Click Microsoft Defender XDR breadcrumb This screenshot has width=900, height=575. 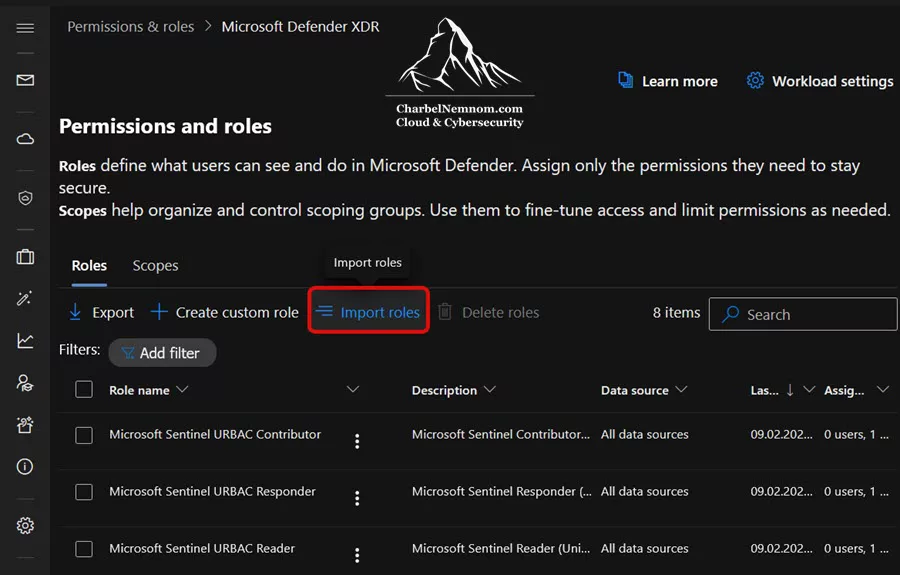pos(300,26)
